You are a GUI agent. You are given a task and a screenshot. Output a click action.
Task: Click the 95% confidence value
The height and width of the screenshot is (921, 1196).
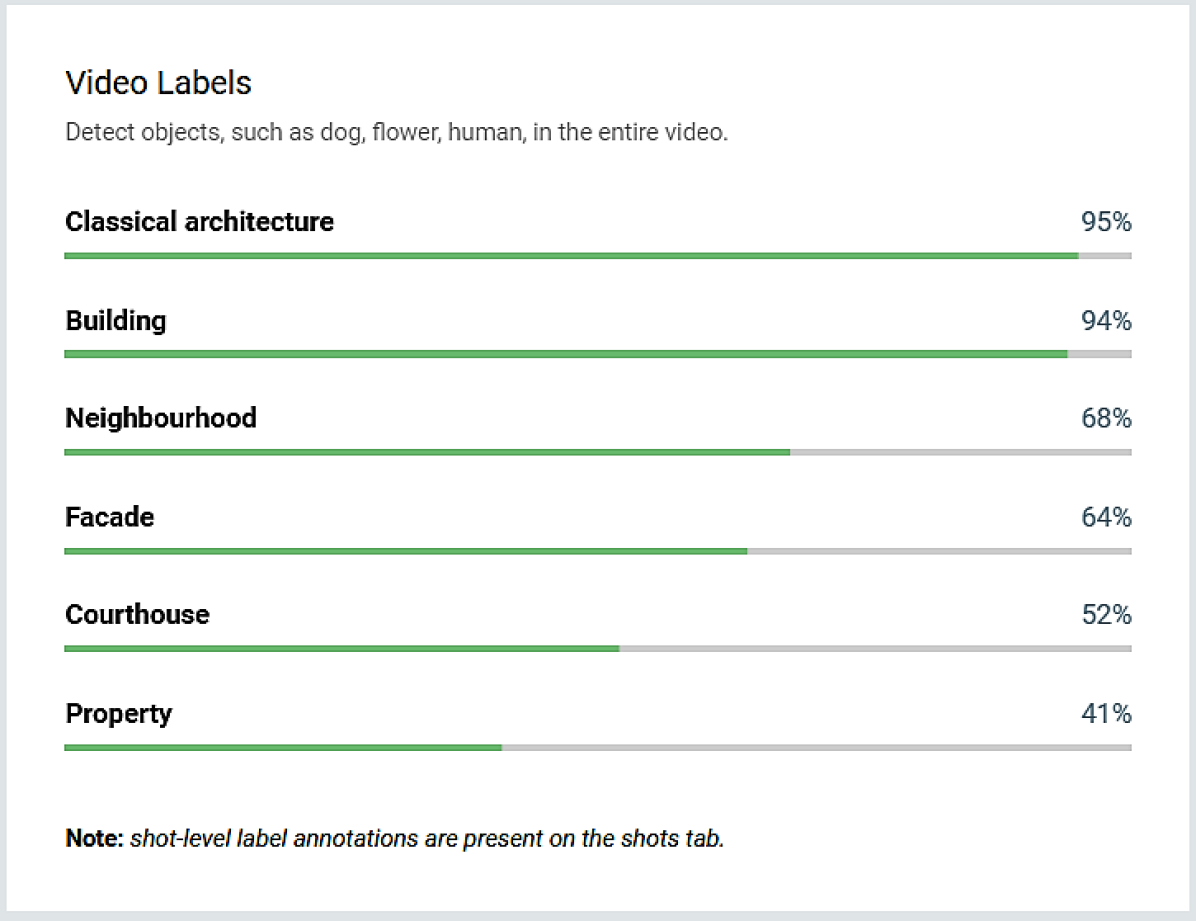coord(1106,222)
